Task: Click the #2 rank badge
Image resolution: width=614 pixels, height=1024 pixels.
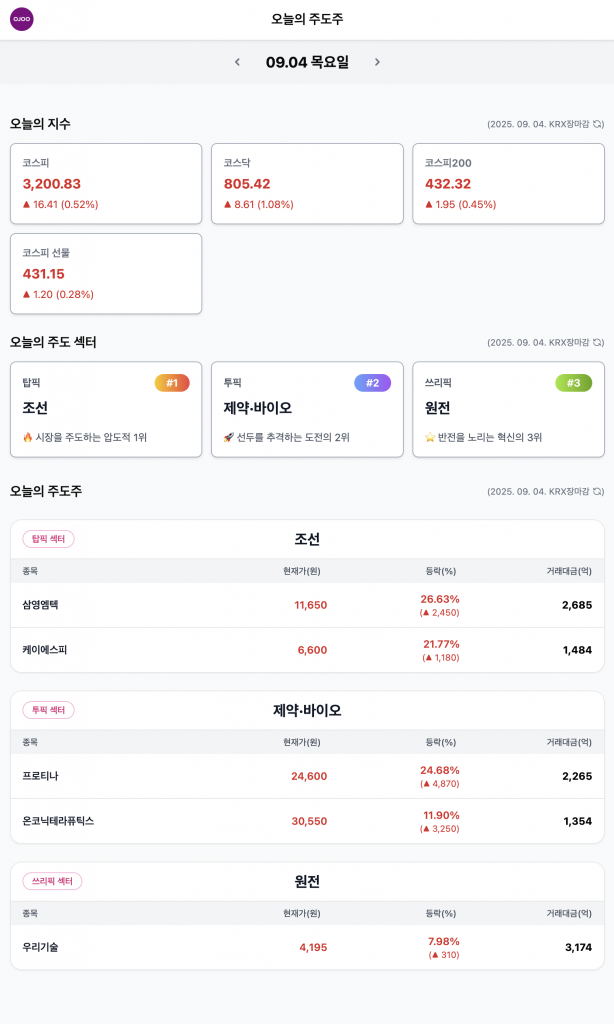Action: pos(372,383)
